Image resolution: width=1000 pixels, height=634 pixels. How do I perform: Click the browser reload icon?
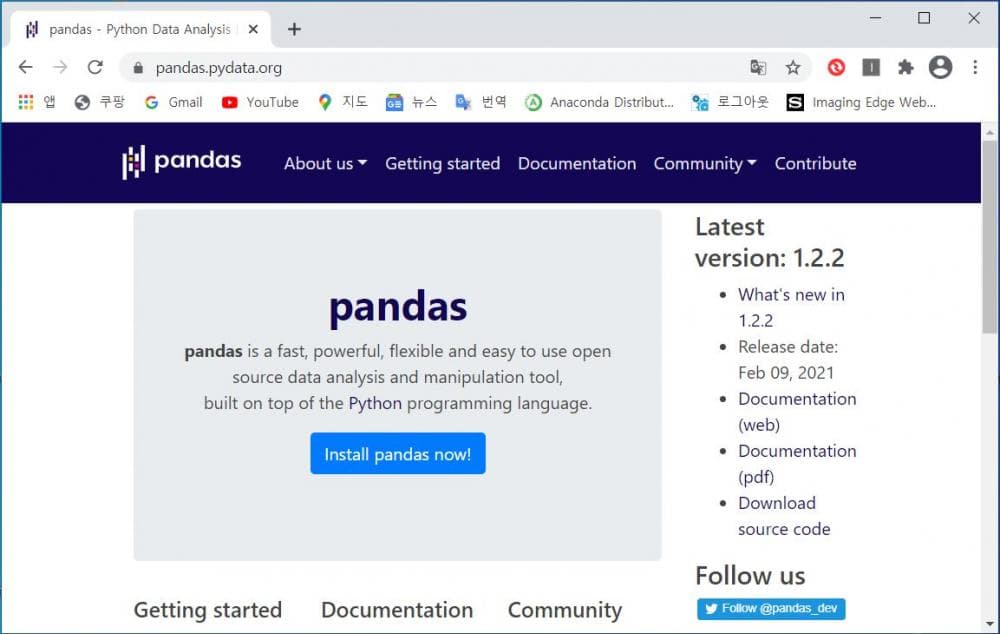(x=95, y=67)
